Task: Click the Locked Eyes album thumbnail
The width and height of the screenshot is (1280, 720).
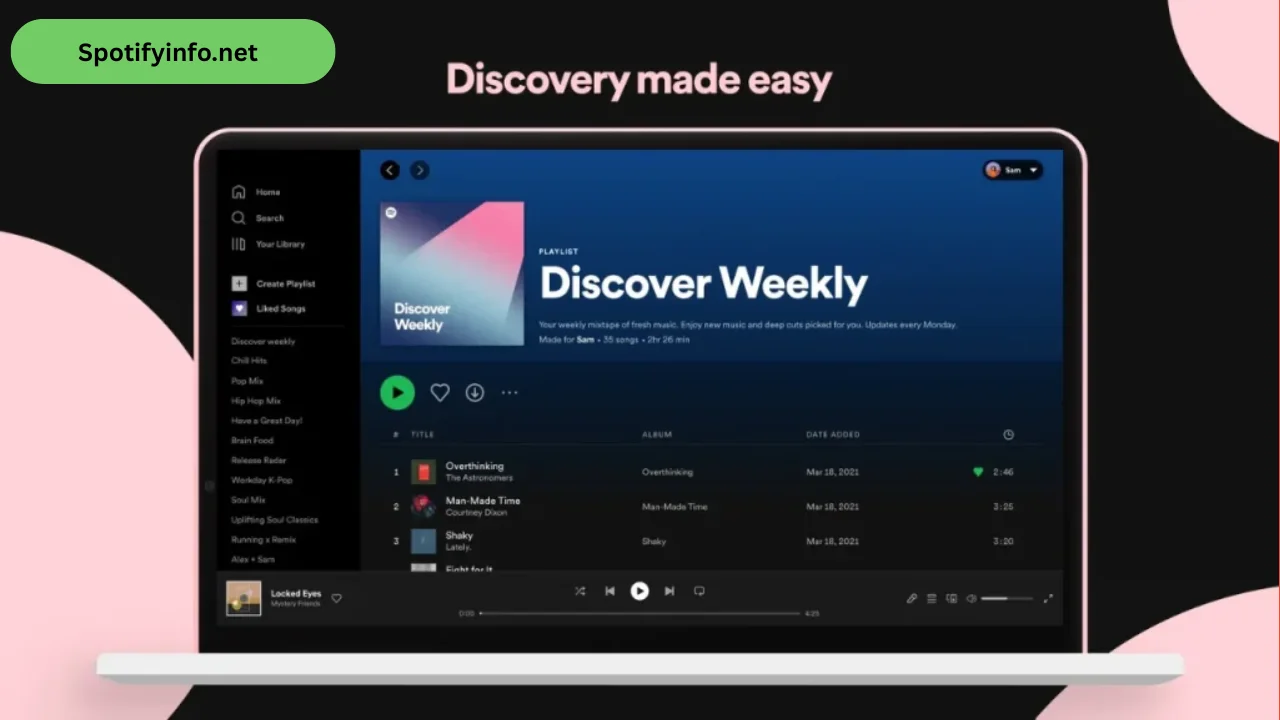Action: click(244, 598)
